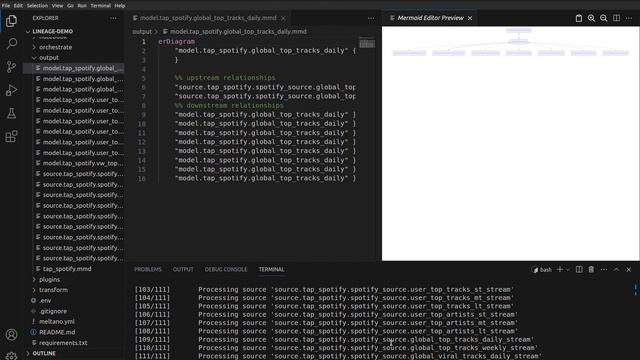Close the global_top_tracks_daily.mmd editor tab

tap(283, 18)
